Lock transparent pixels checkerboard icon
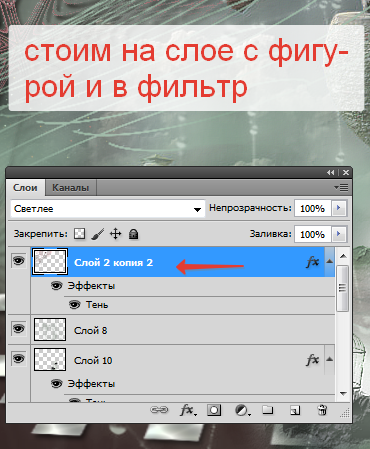 pyautogui.click(x=79, y=234)
